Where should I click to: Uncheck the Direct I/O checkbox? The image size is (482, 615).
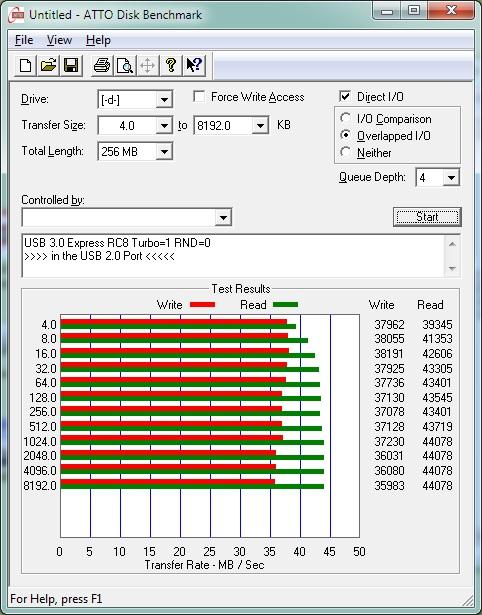(345, 96)
